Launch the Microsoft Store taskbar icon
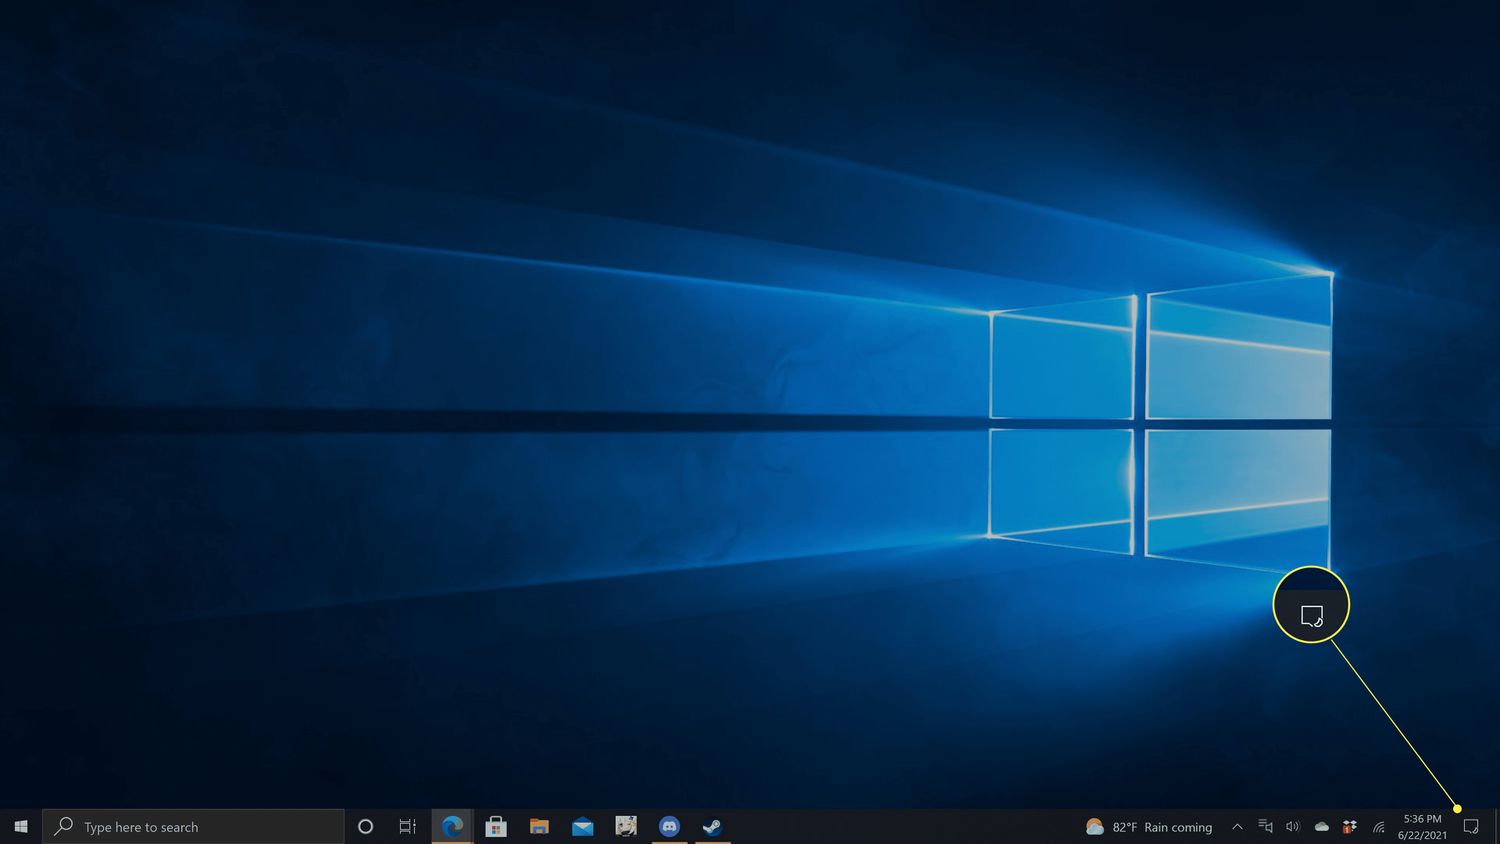The width and height of the screenshot is (1500, 844). coord(496,827)
